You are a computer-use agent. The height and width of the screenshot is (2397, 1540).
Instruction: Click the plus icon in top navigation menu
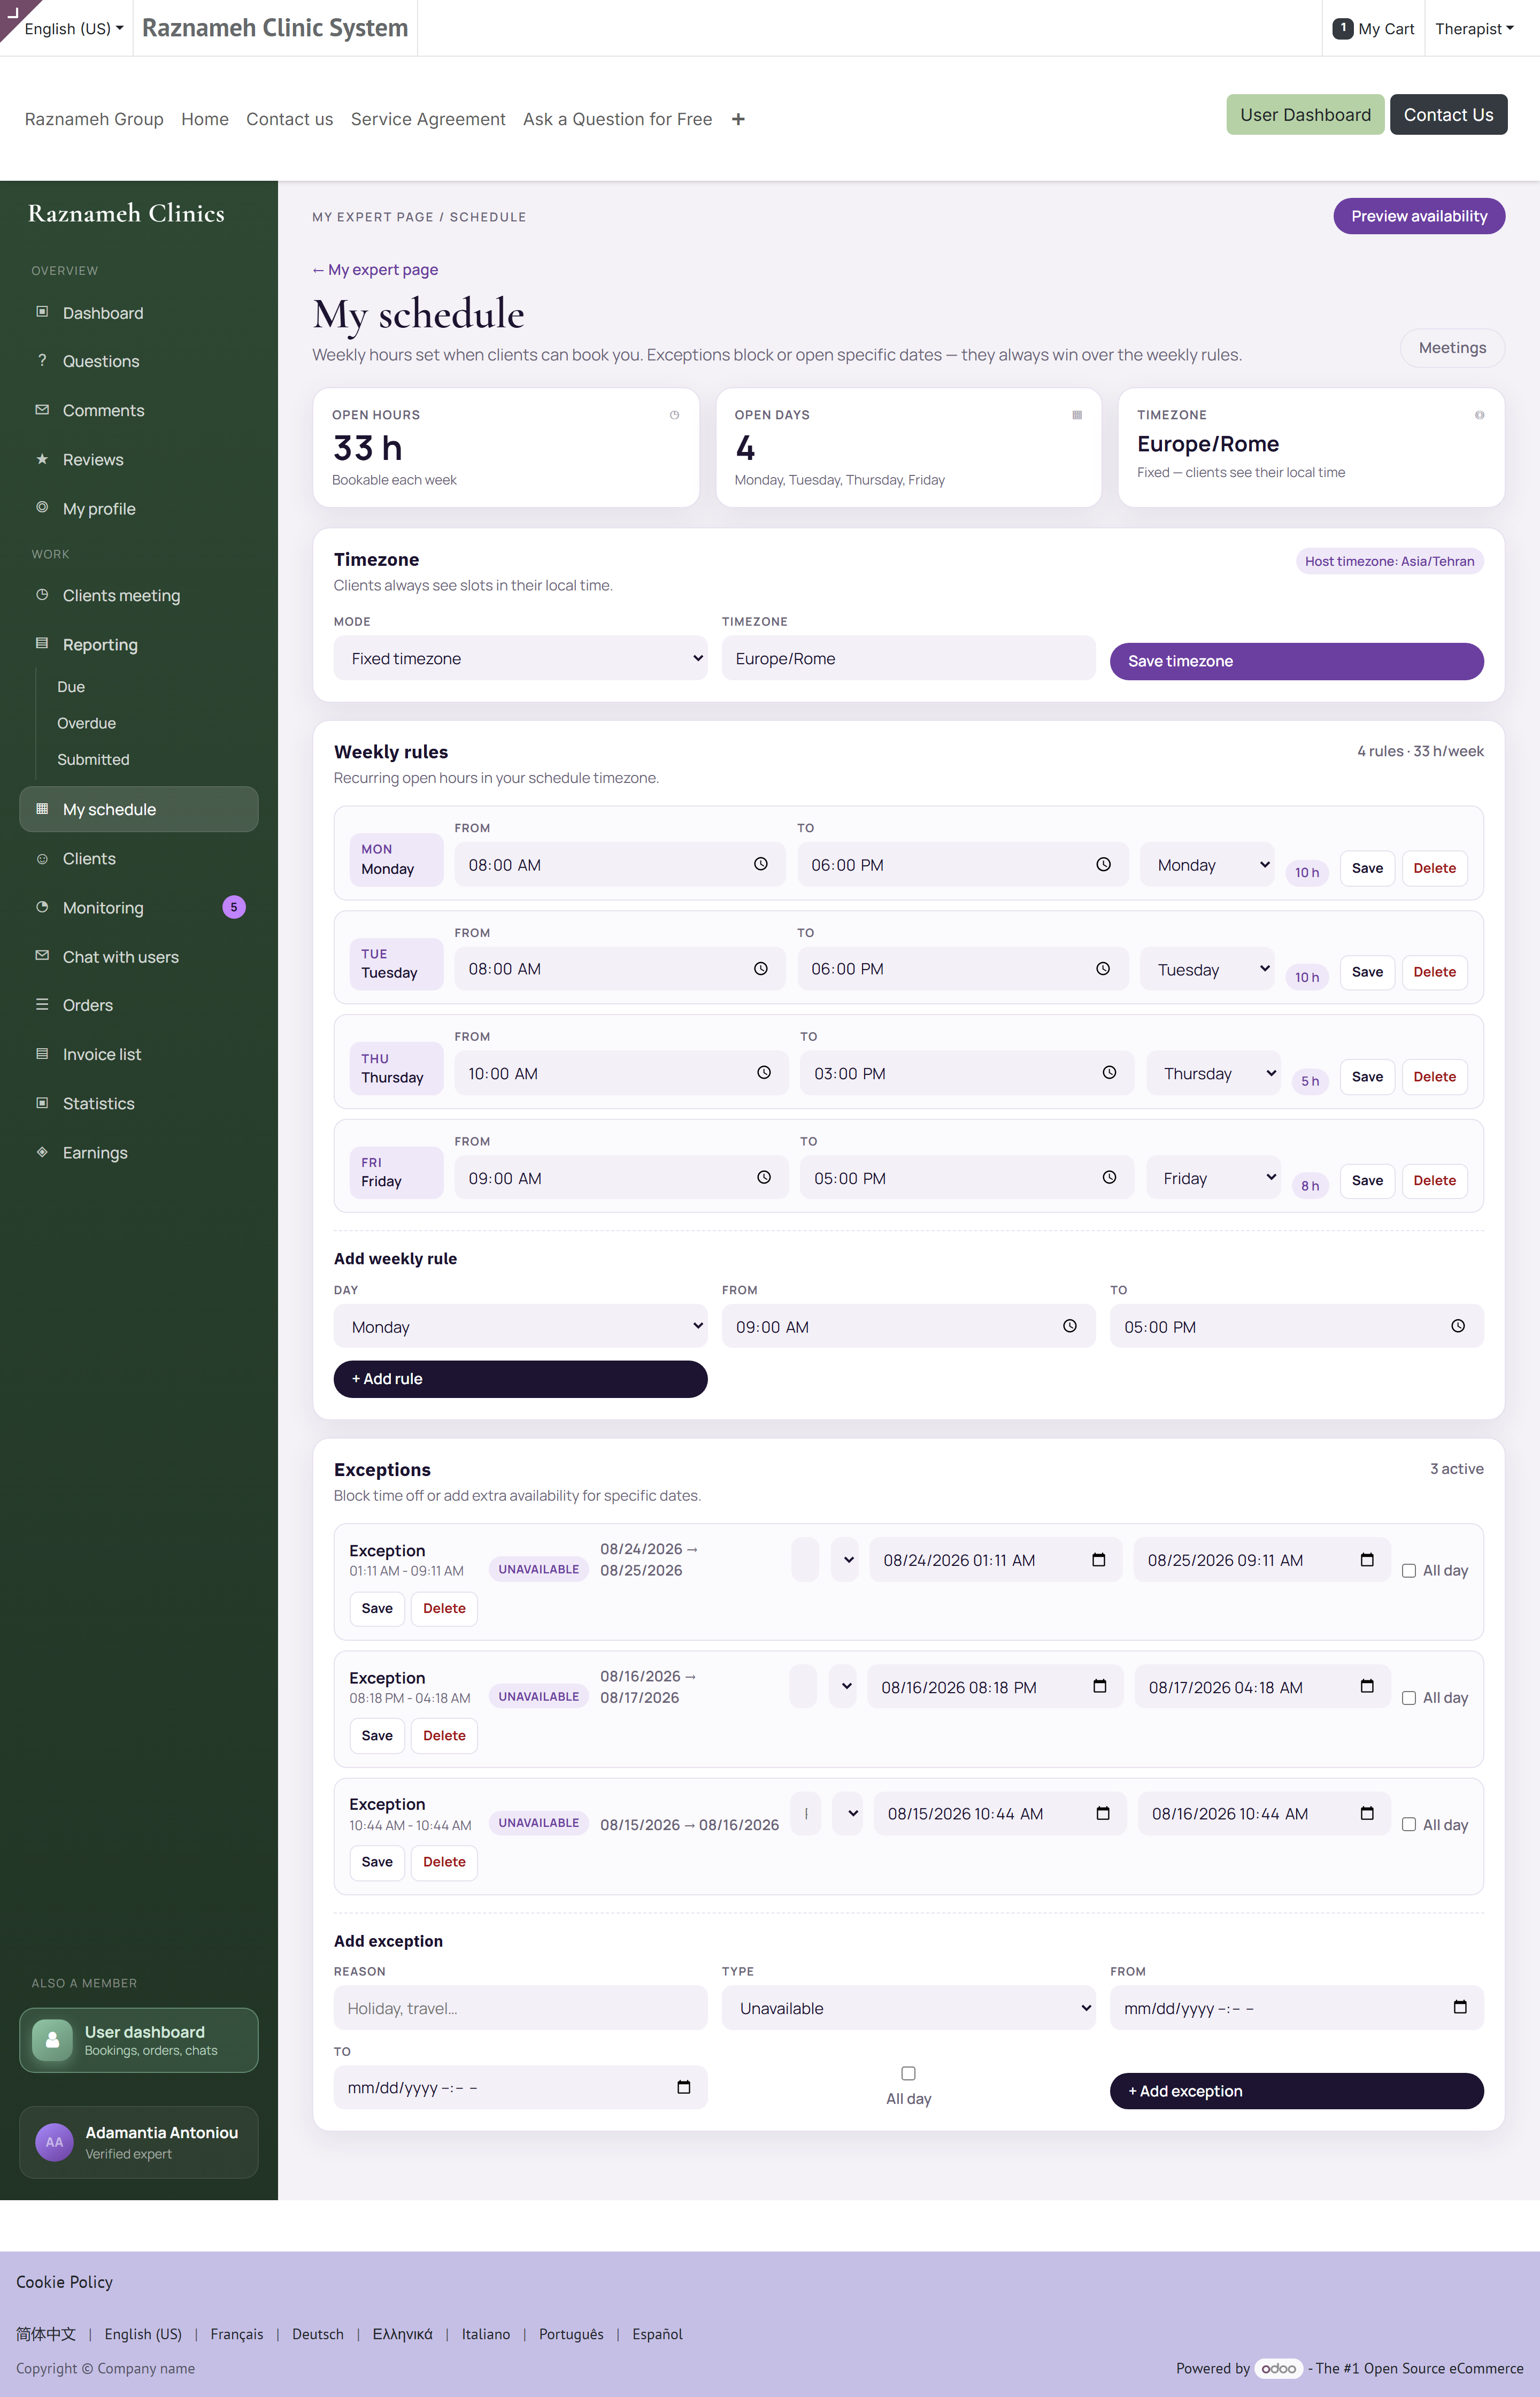[738, 119]
